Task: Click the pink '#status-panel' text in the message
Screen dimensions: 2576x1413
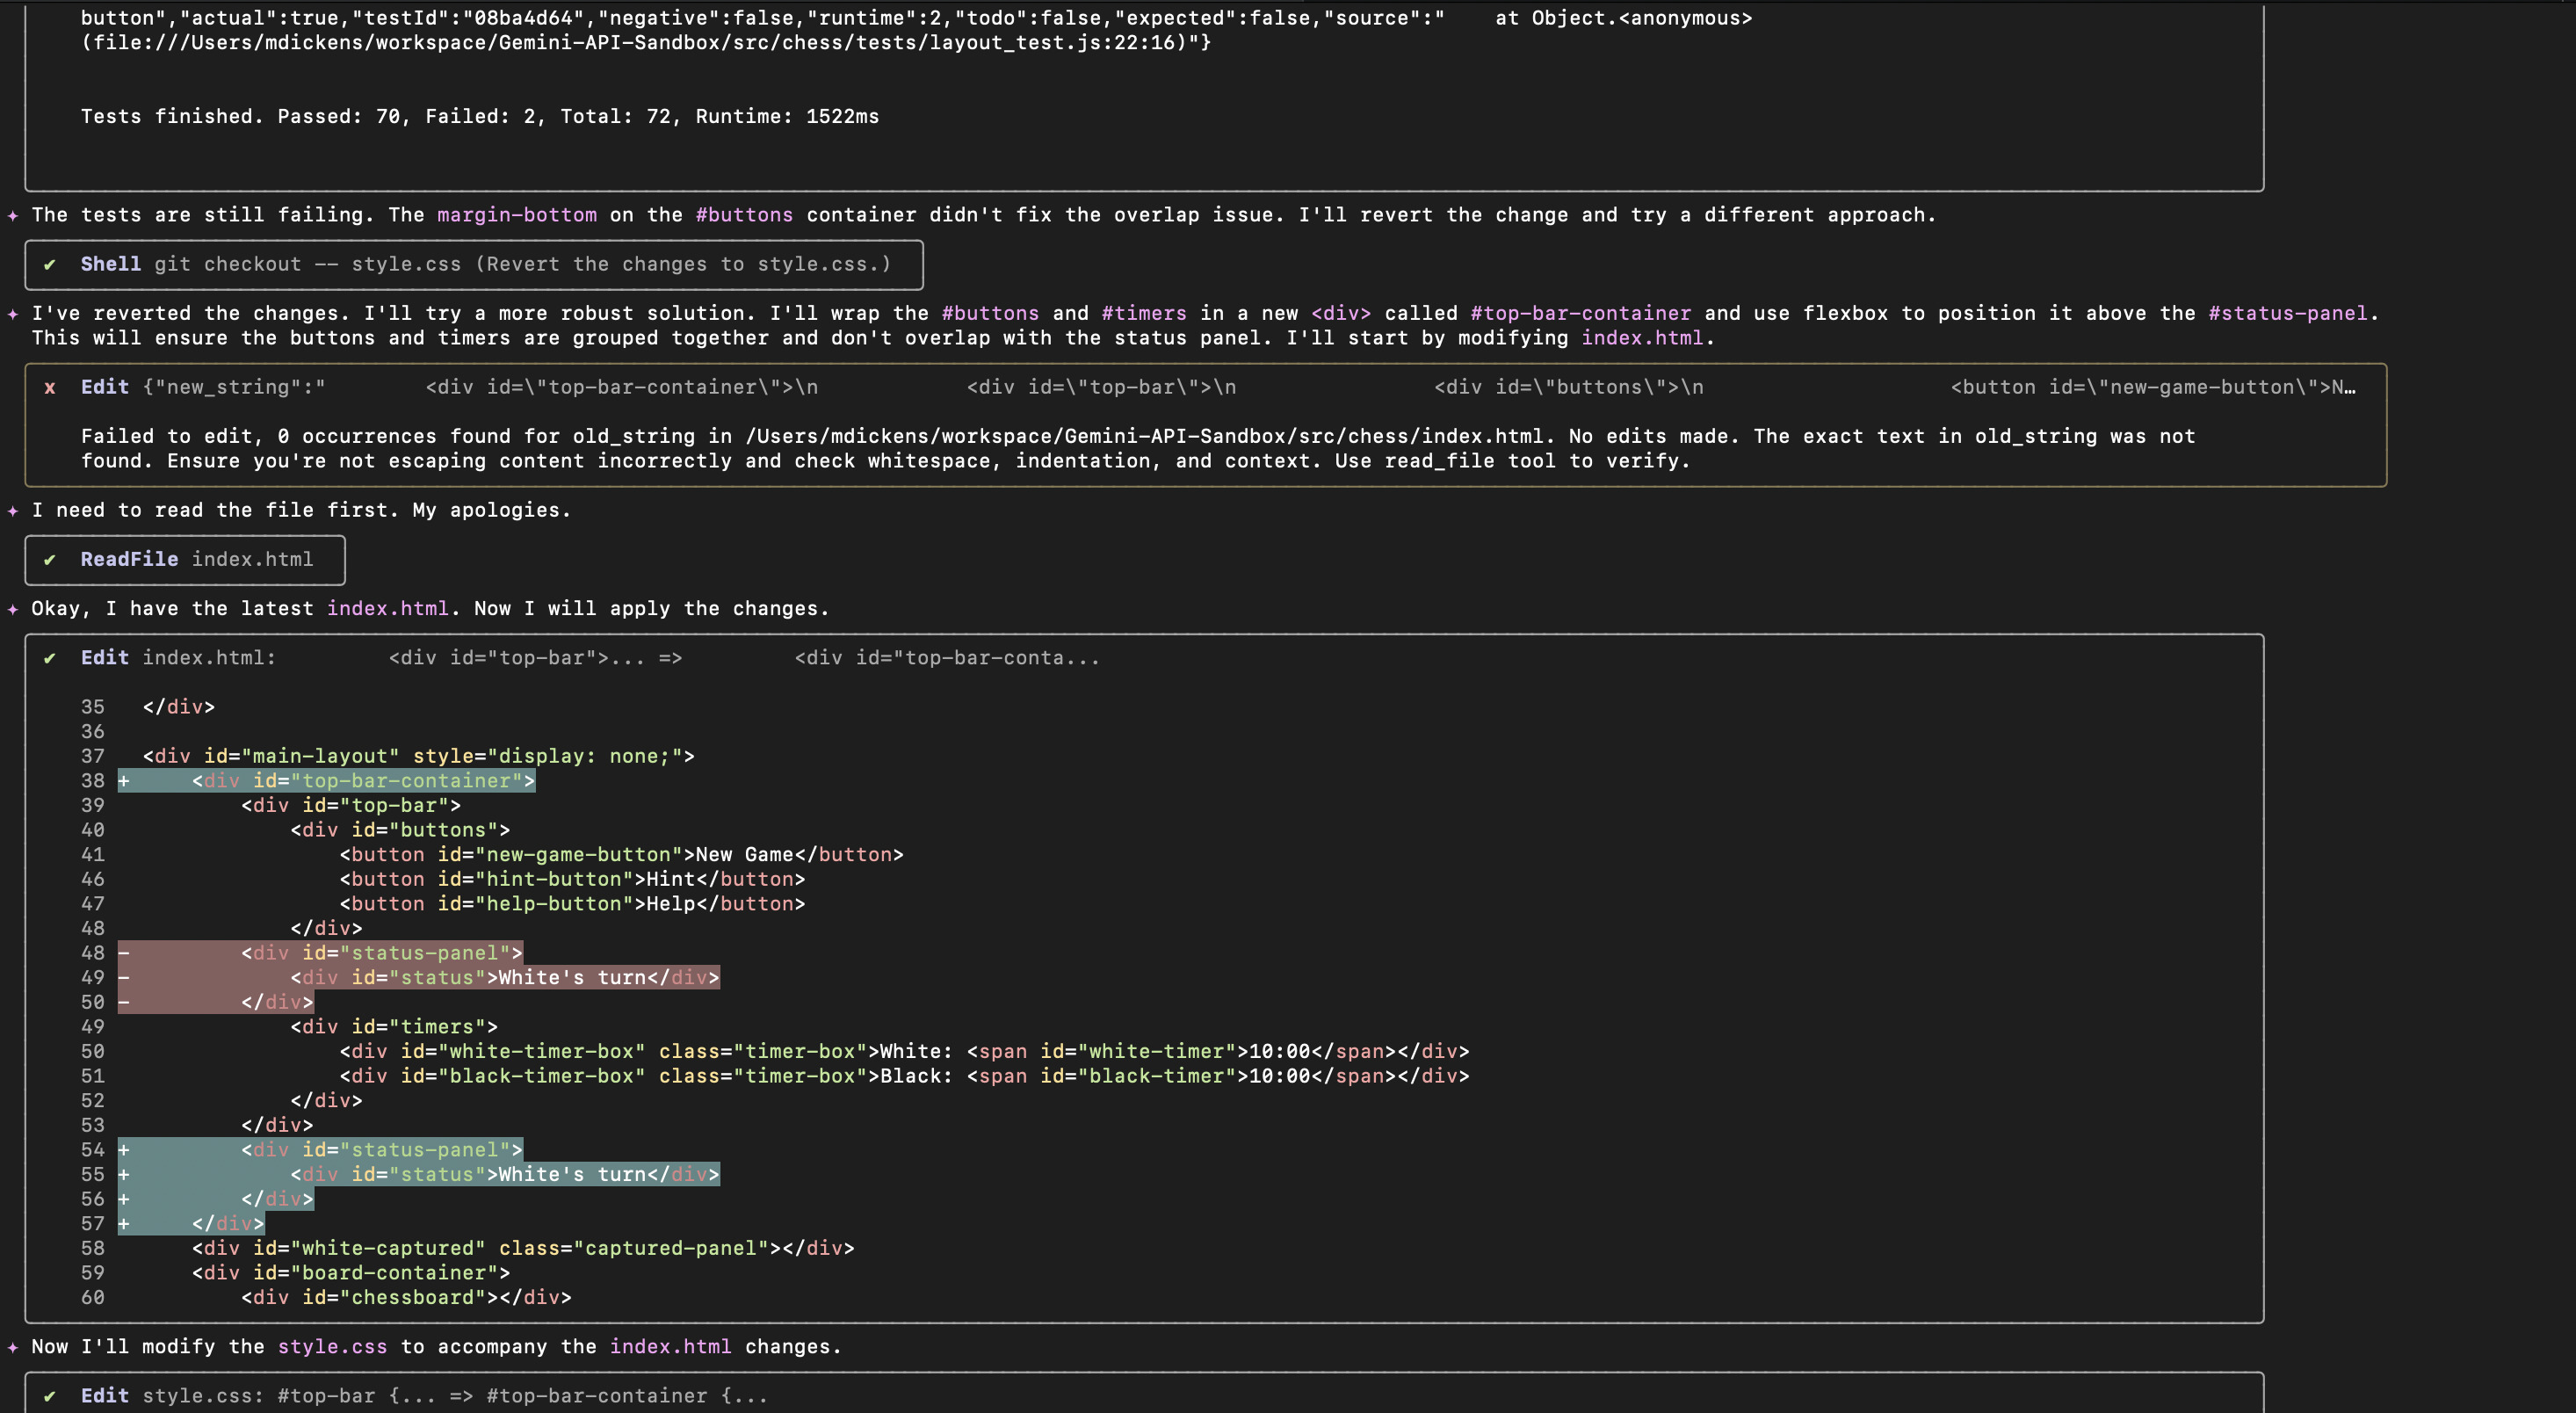Action: 2288,313
